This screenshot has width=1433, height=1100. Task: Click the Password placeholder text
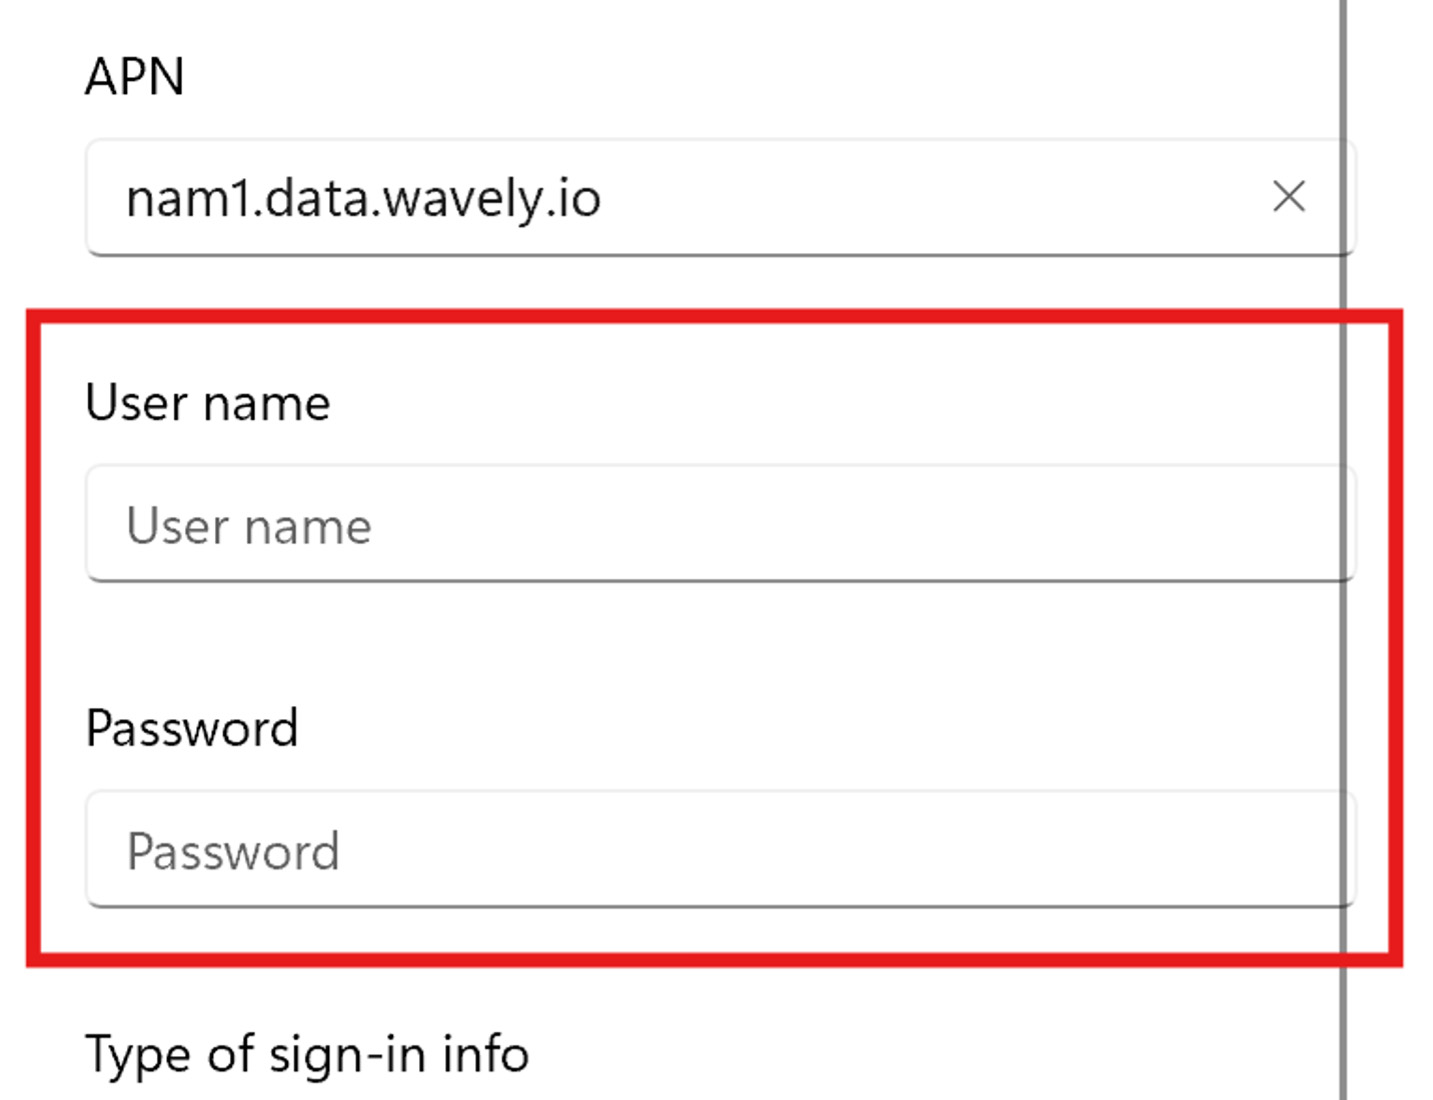click(x=233, y=852)
